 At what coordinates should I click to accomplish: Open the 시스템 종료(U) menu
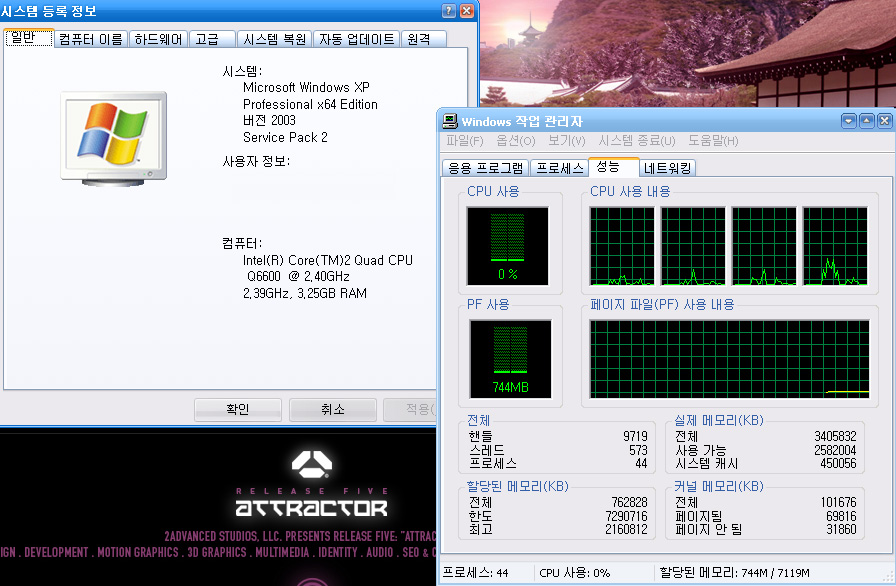tap(637, 141)
